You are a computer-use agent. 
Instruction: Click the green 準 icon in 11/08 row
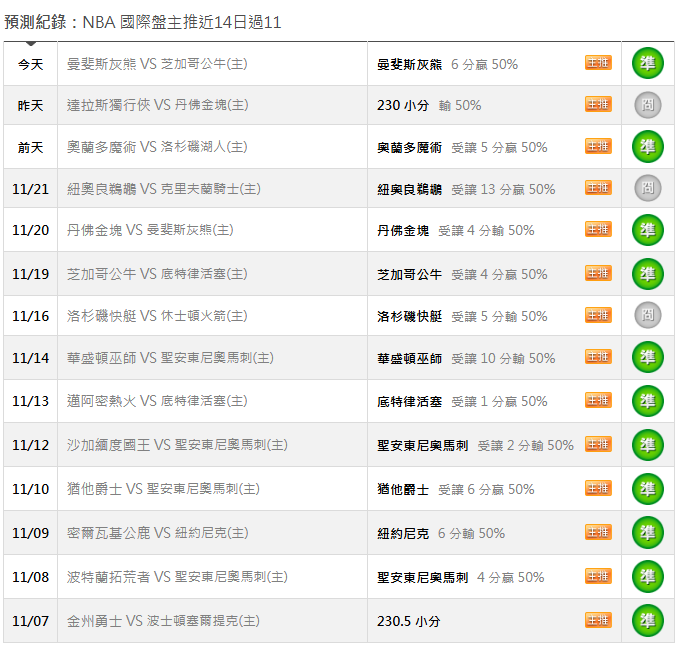647,576
